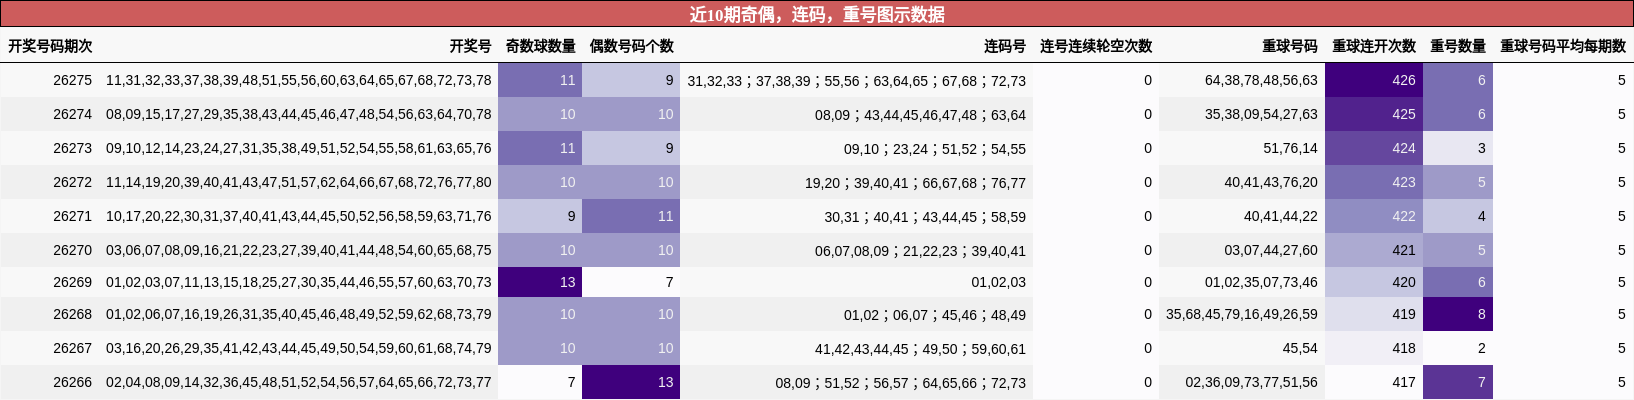1634x400 pixels.
Task: Select period cell 26272
Action: [x=50, y=182]
